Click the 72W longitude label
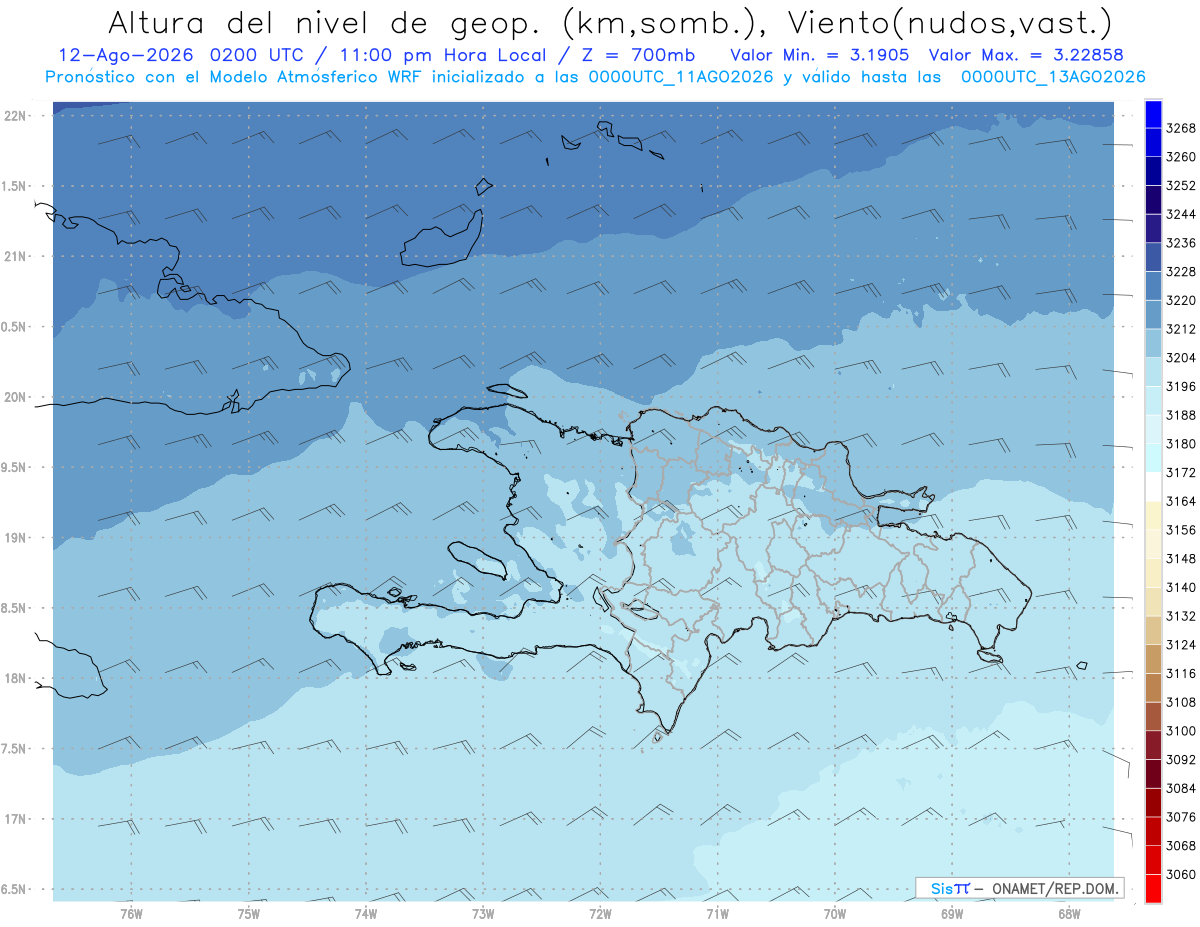The image size is (1200, 927). pos(600,913)
